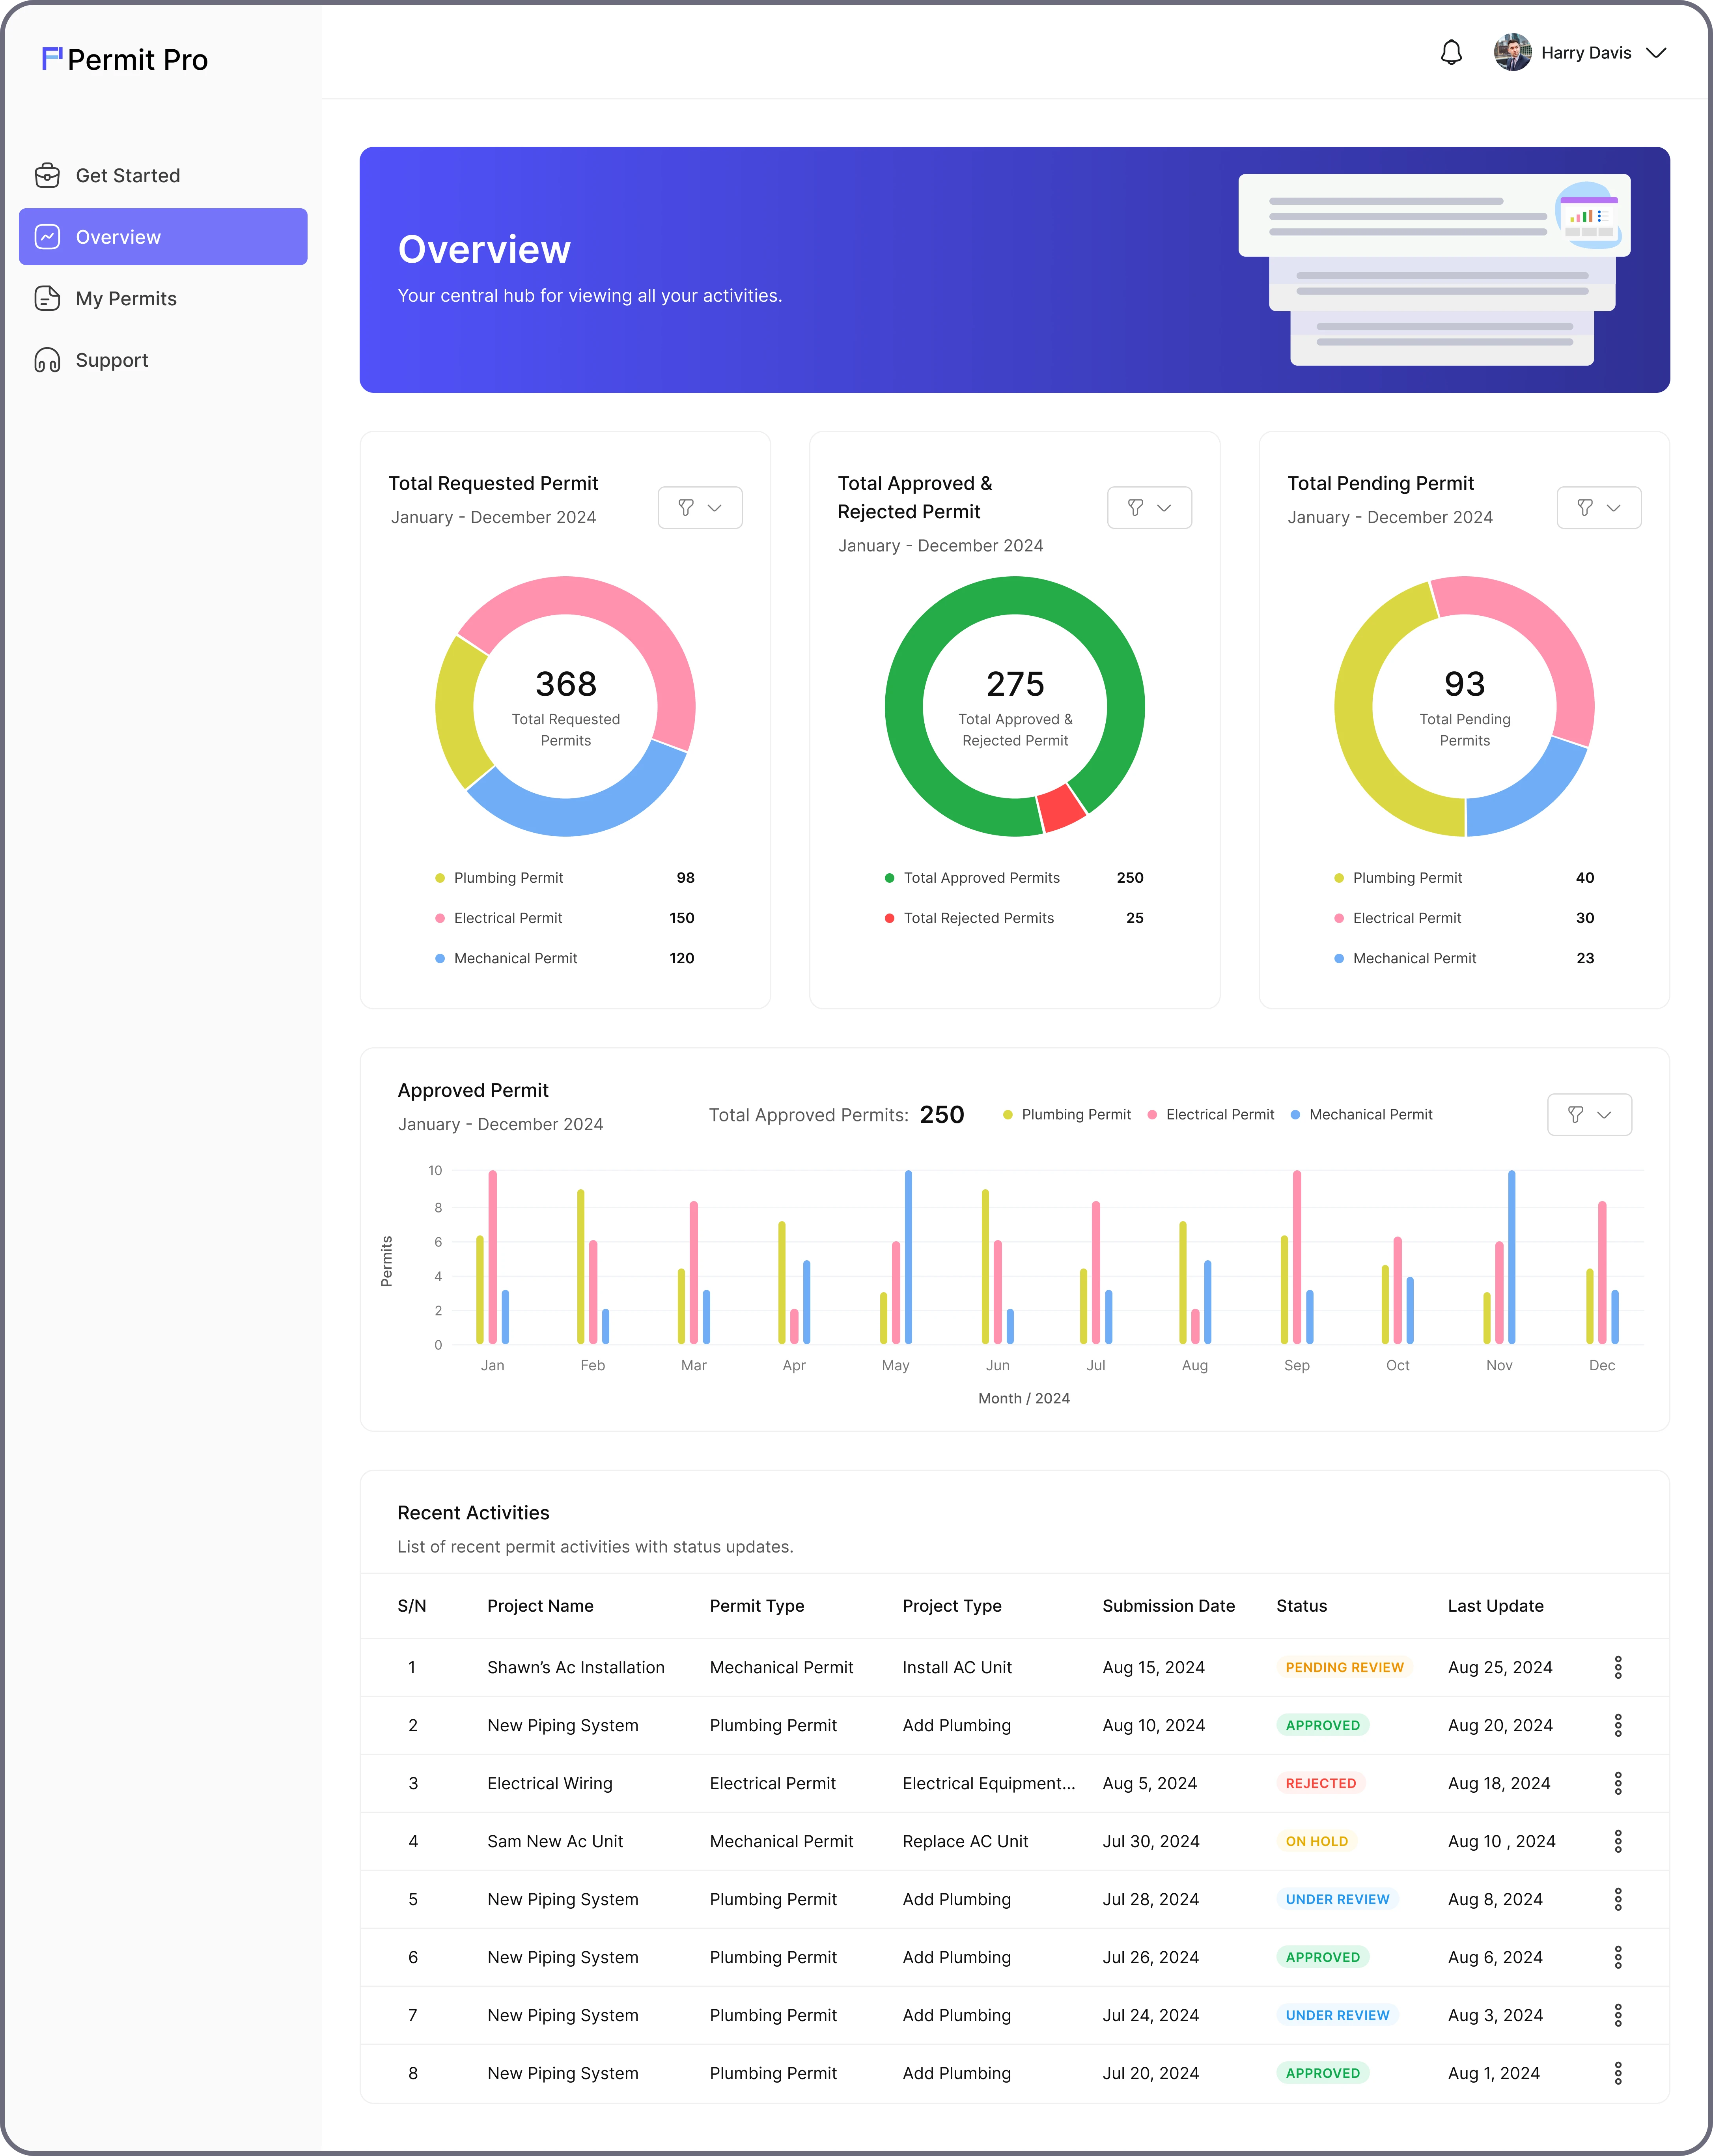Screen dimensions: 1713x2156
Task: Open actions menu for row 8 submitted Jul 20
Action: click(x=1617, y=2073)
